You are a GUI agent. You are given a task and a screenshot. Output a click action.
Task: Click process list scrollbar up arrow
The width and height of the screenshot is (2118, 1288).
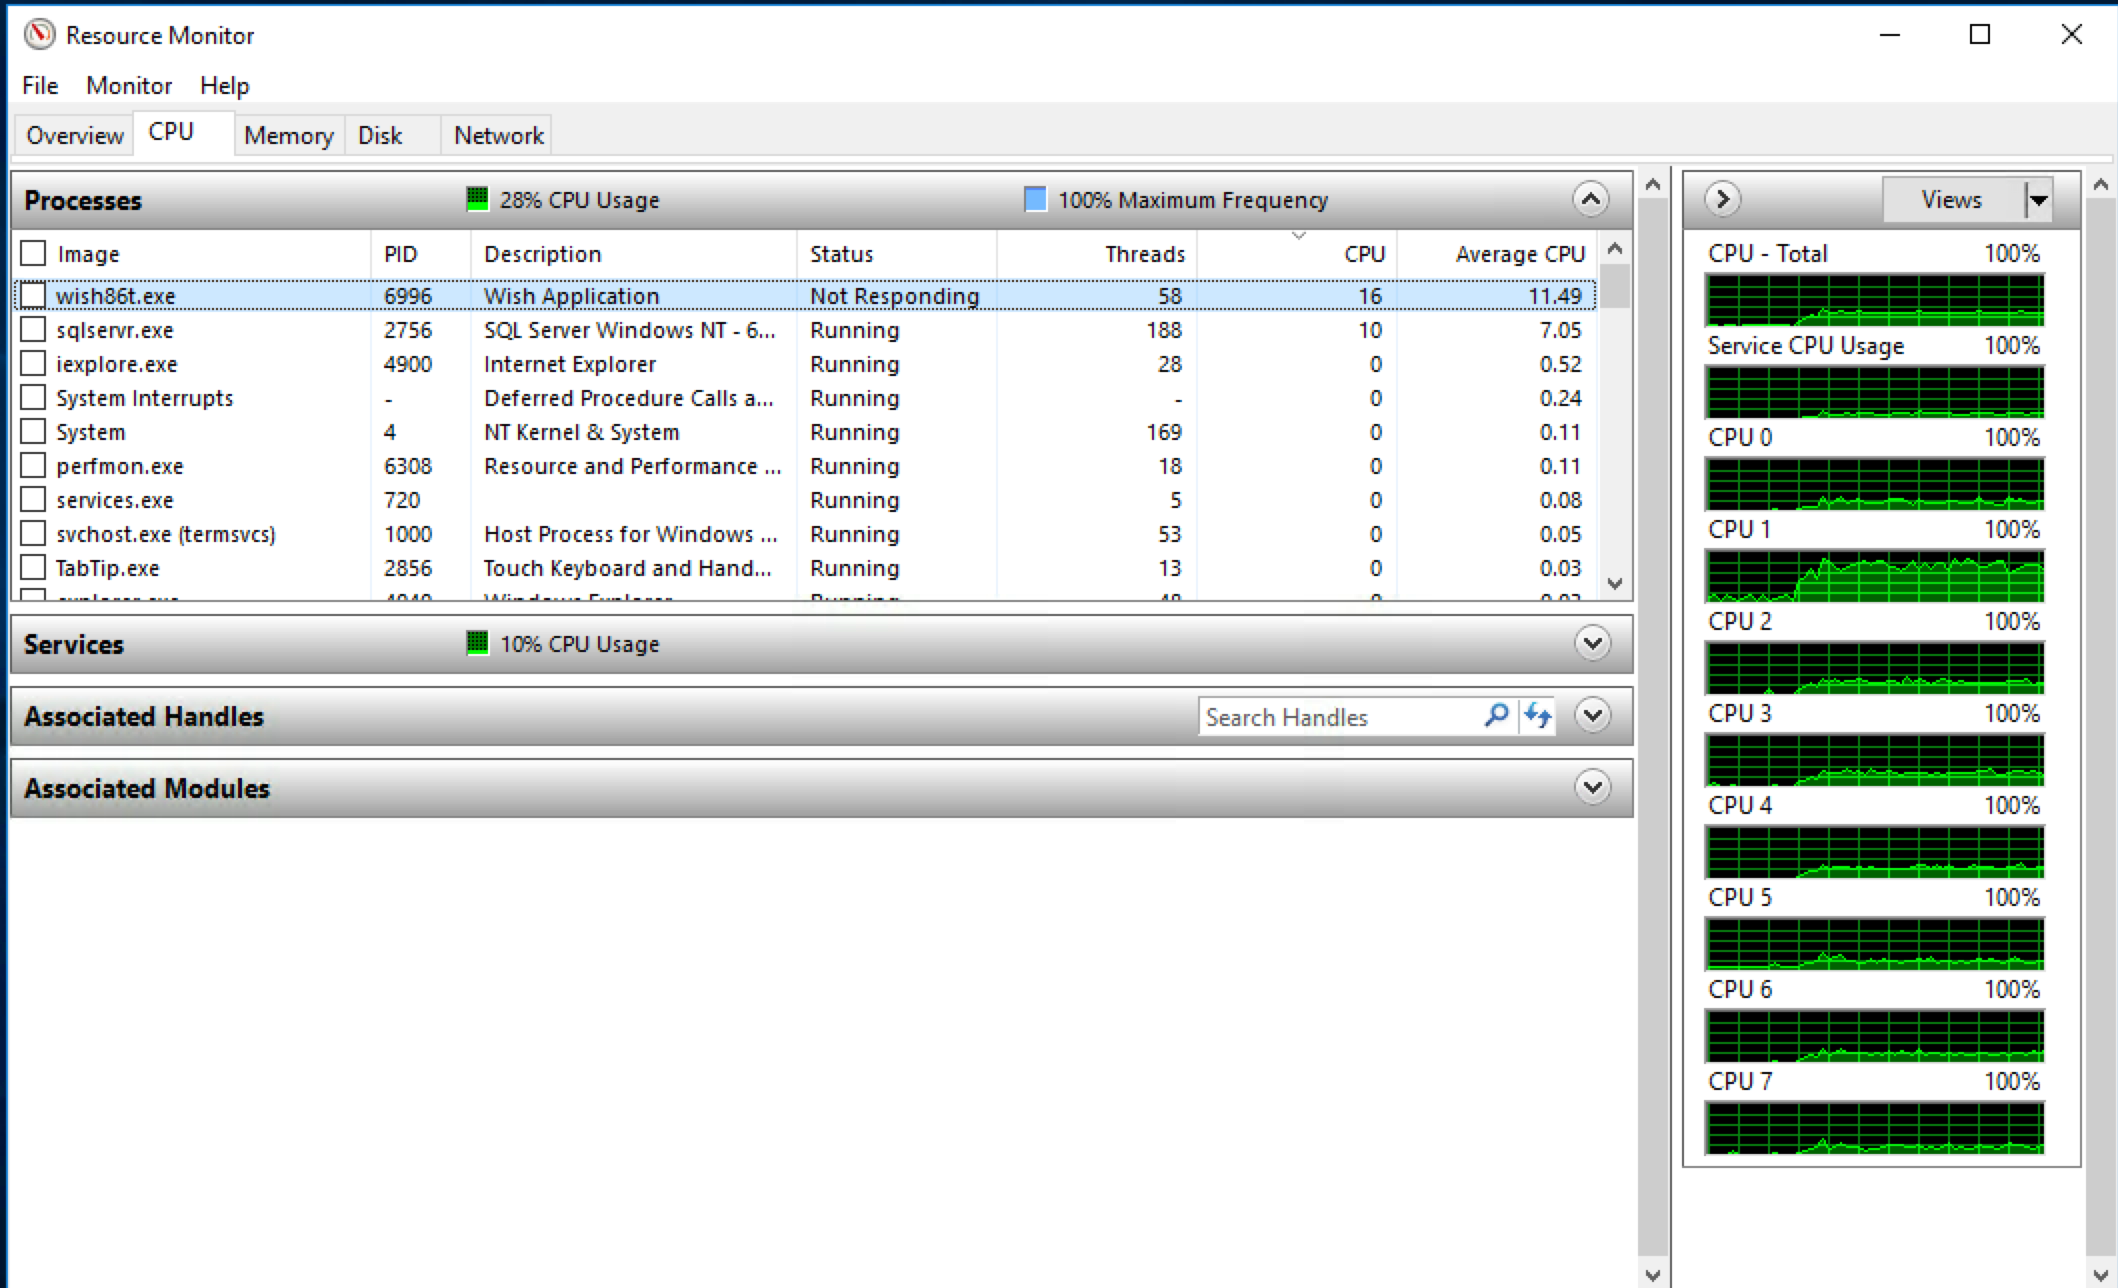tap(1614, 248)
